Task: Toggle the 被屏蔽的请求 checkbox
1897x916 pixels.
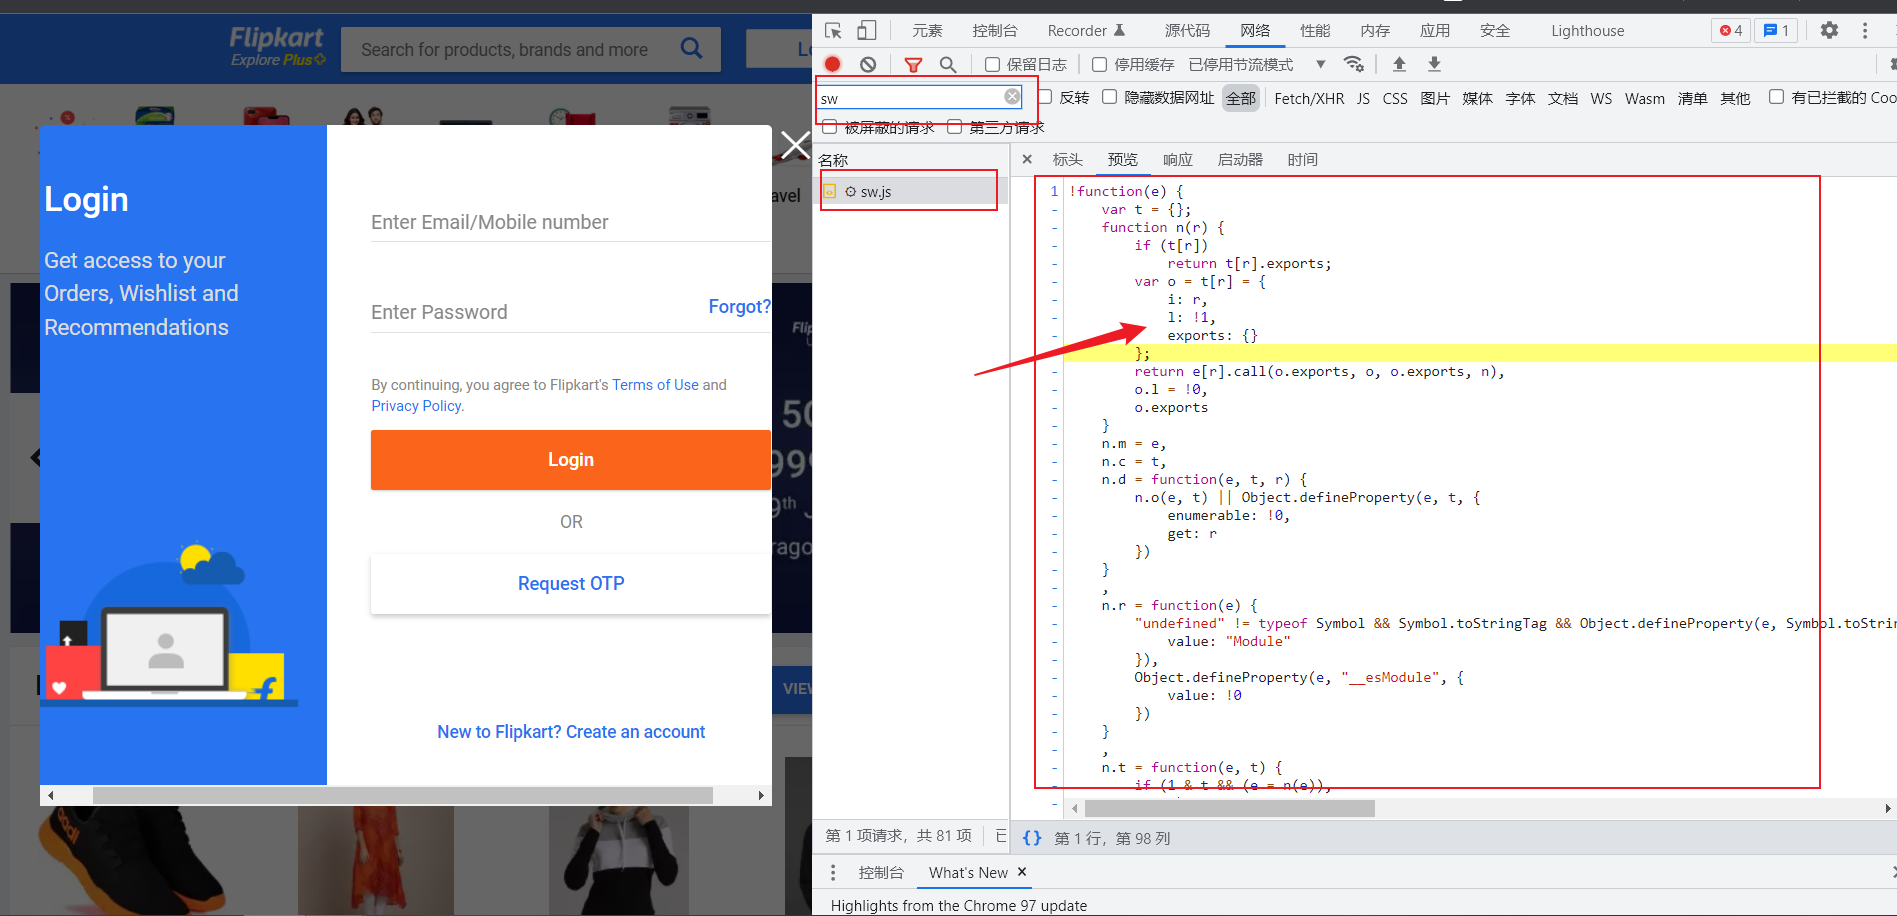Action: point(829,127)
